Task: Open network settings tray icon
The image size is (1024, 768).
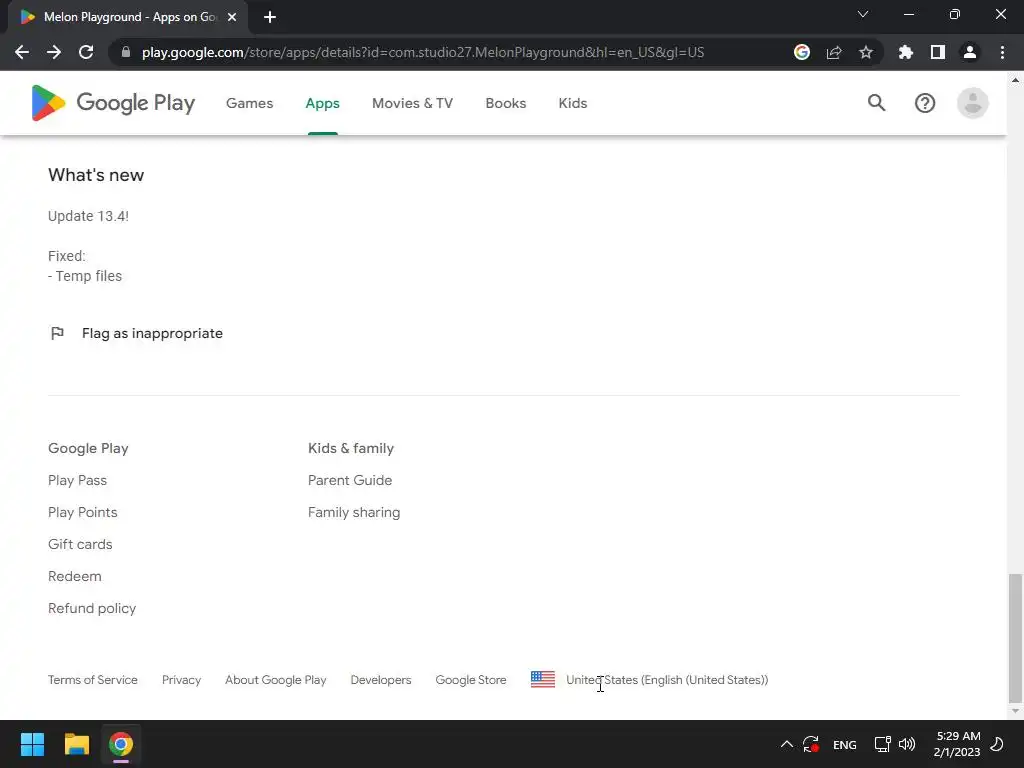Action: click(882, 744)
